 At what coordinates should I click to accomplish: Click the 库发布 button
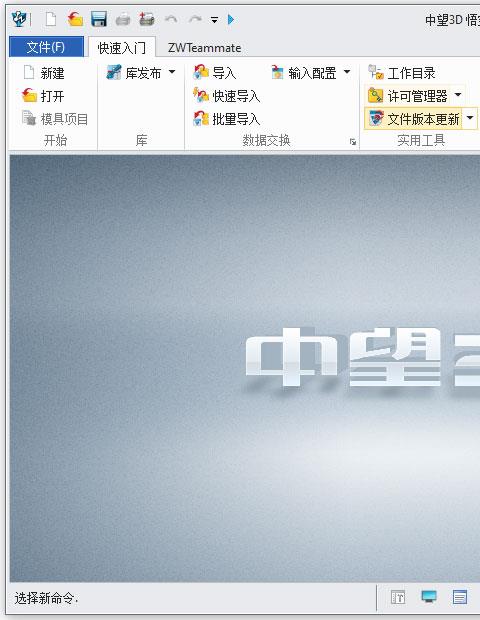coord(134,73)
